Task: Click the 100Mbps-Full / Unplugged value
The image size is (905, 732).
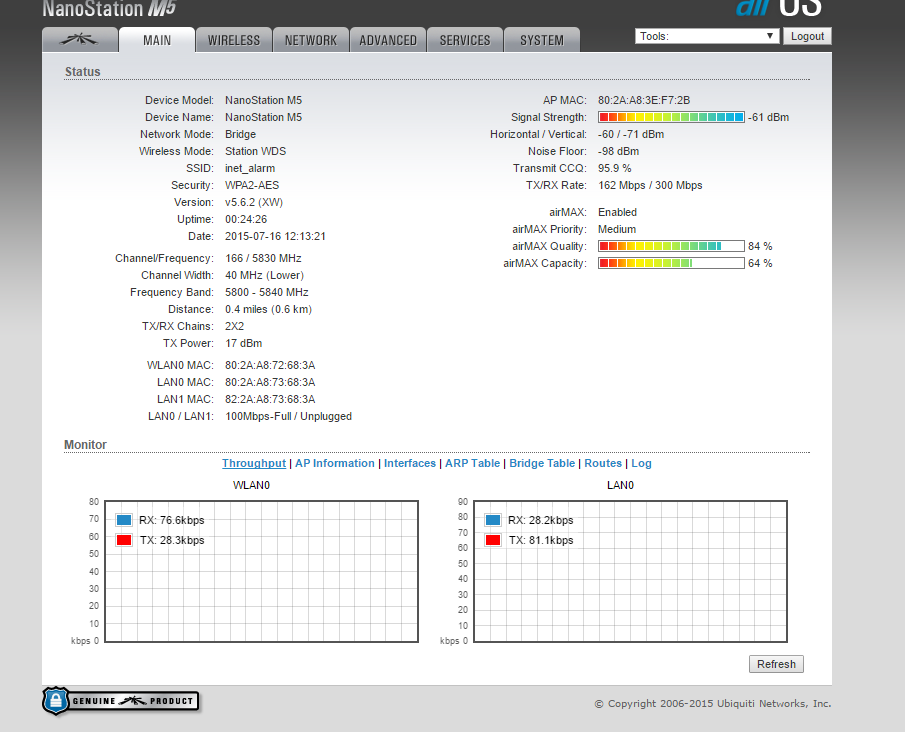Action: (x=289, y=416)
